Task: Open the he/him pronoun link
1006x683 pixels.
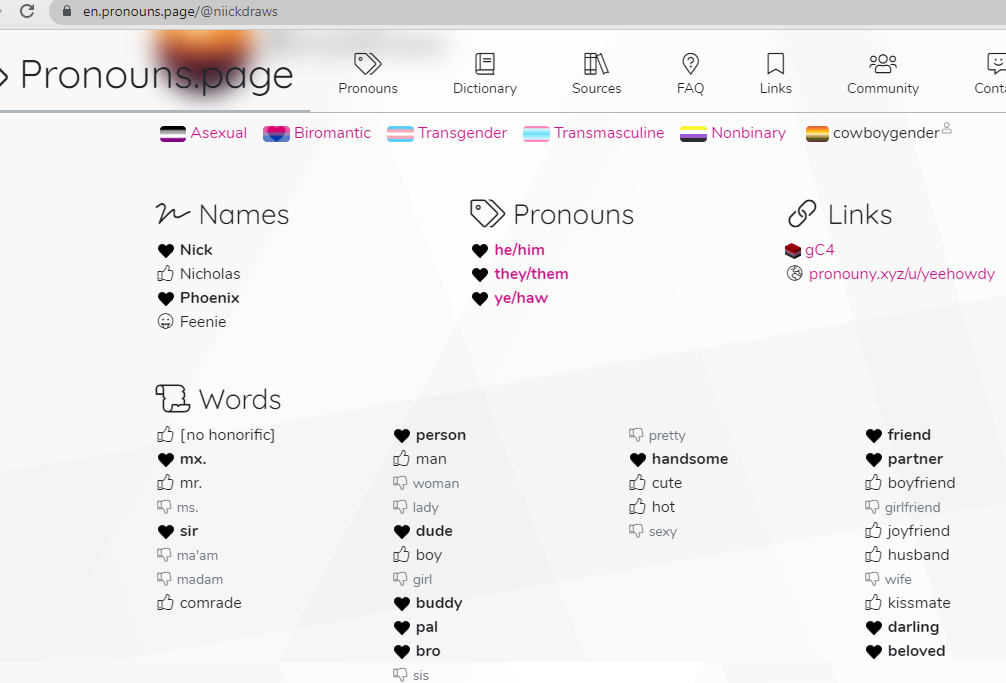Action: pyautogui.click(x=519, y=250)
